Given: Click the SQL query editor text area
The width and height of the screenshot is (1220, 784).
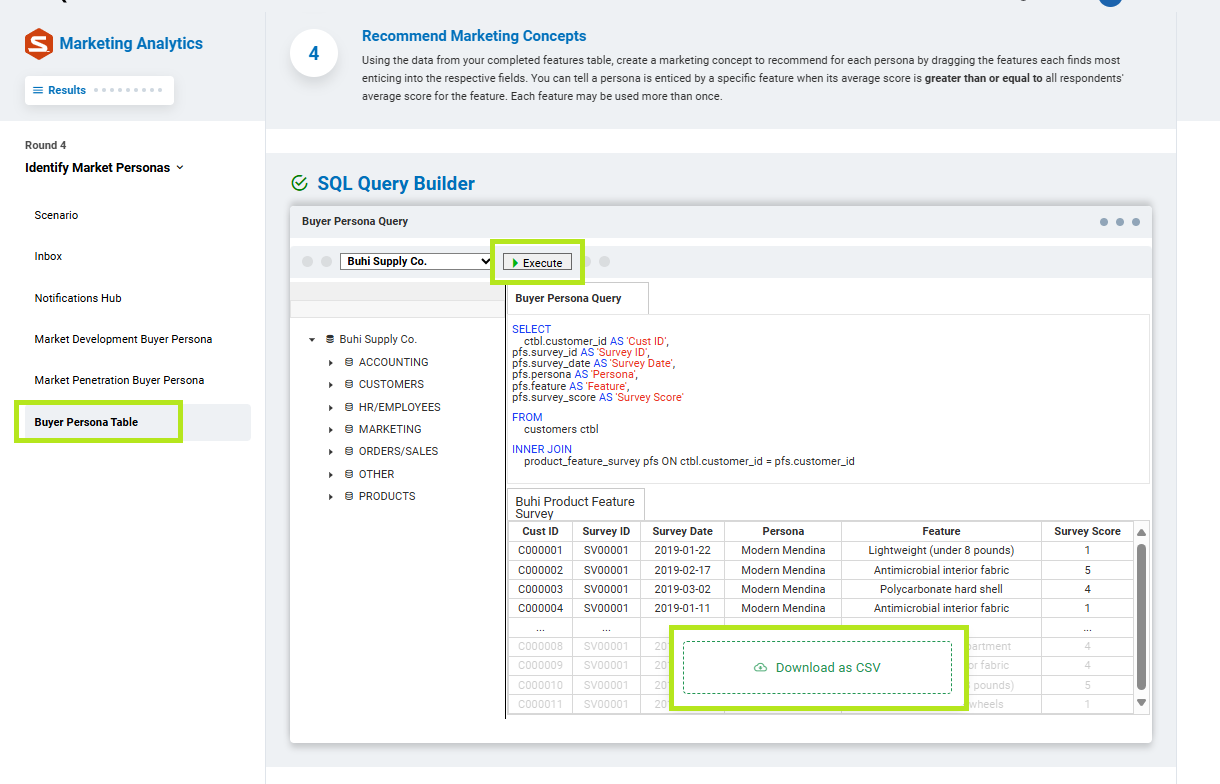Looking at the screenshot, I should (x=828, y=398).
